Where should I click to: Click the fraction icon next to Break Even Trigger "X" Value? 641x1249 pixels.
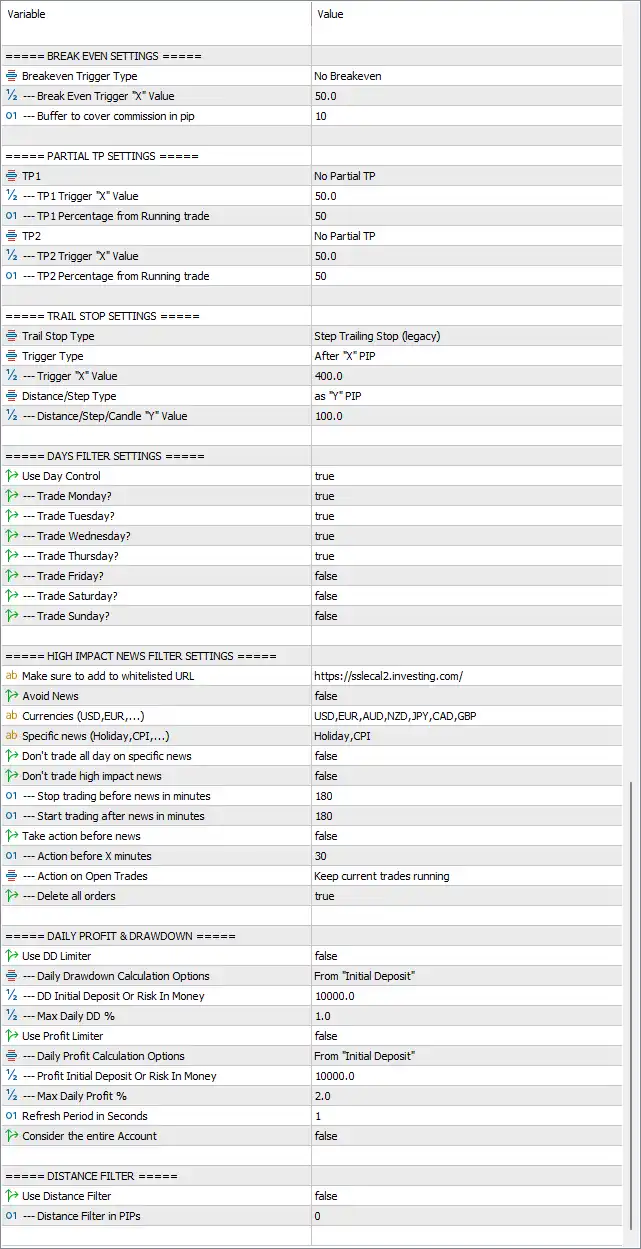point(12,96)
